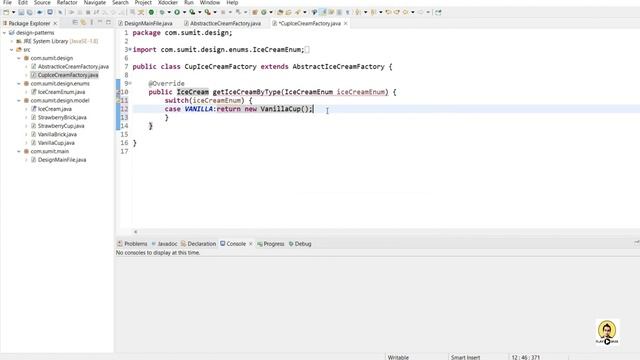Collapse the com.sumit.design.model package
Viewport: 640px width, 360px height.
pyautogui.click(x=19, y=100)
